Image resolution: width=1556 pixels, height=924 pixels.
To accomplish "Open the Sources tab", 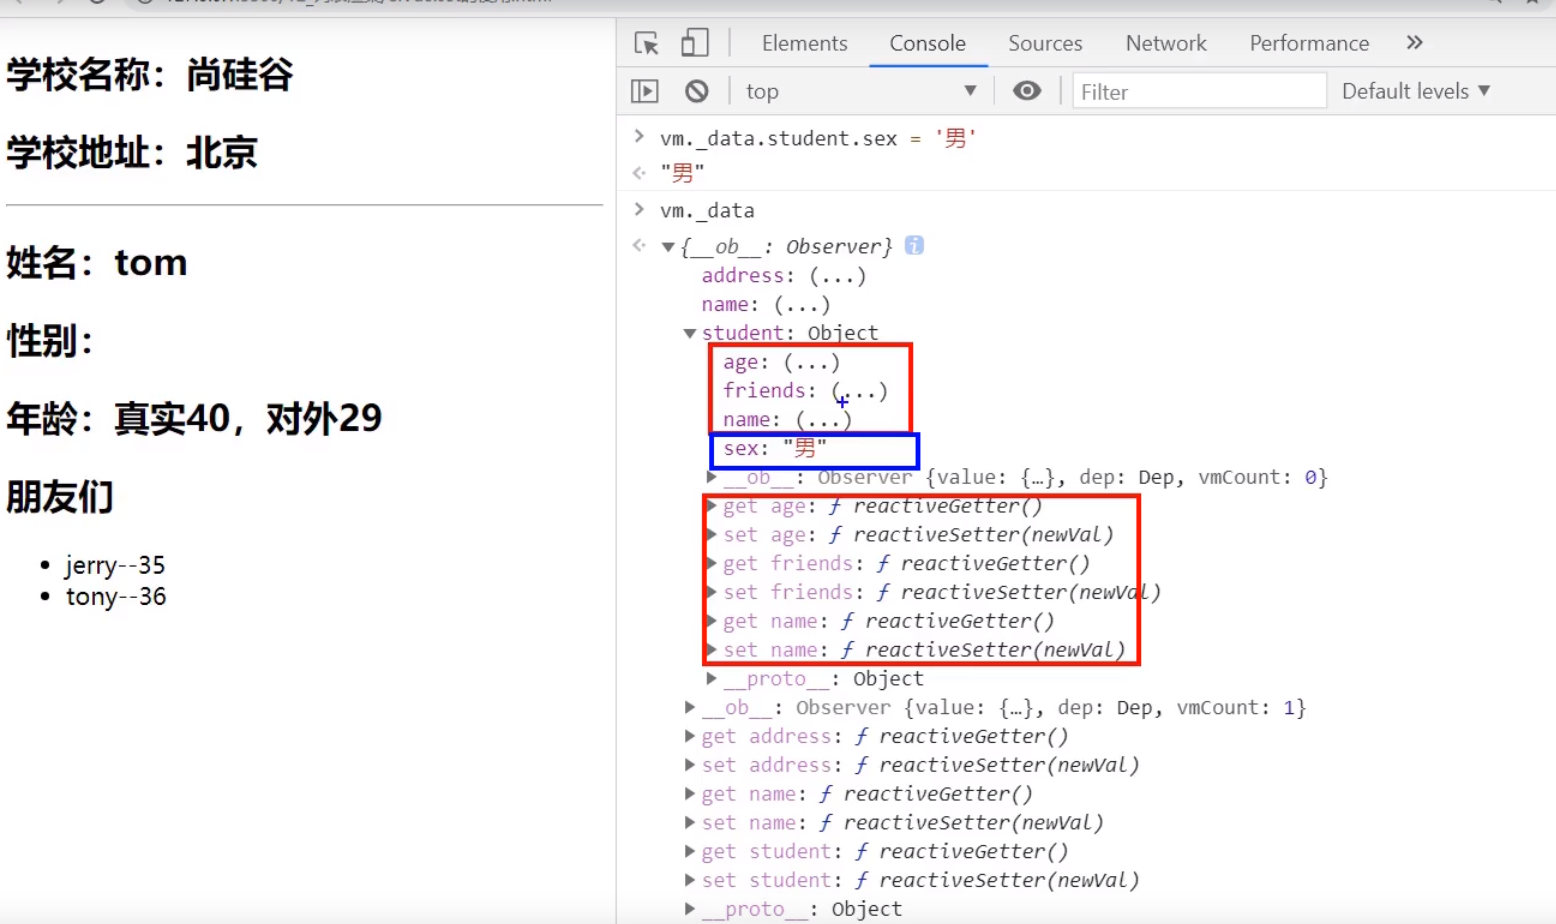I will click(1045, 43).
